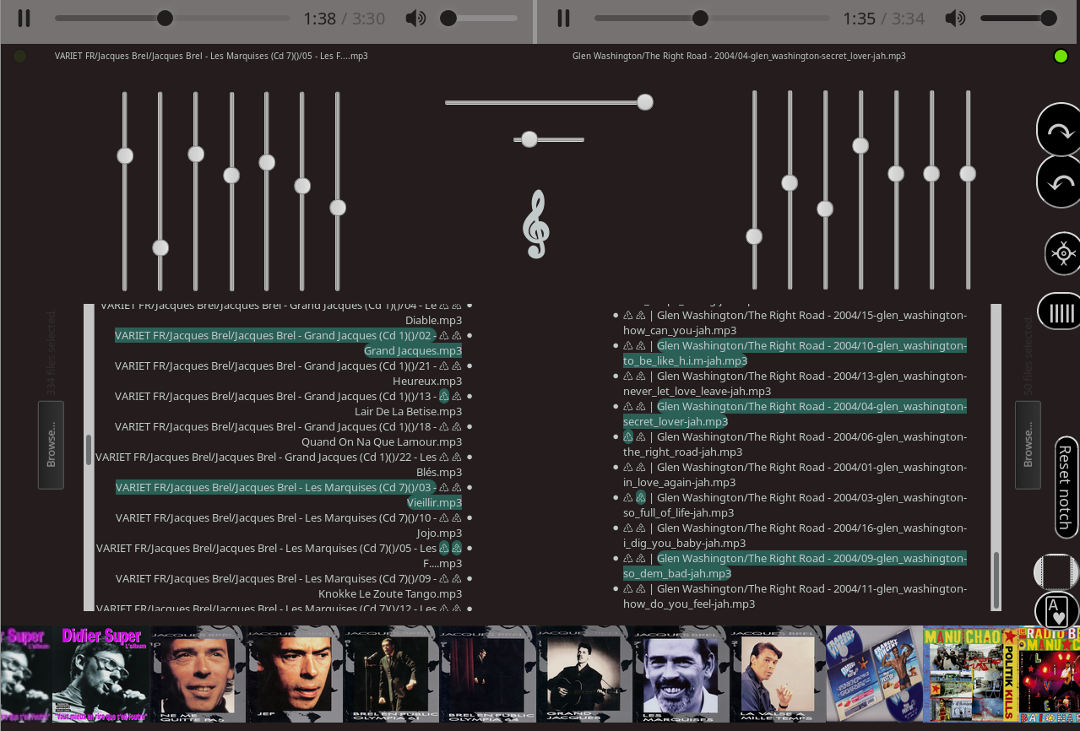This screenshot has height=731, width=1080.
Task: Toggle highlighted marker icon on the_right_road-jah.mp3 row
Action: [x=628, y=437]
